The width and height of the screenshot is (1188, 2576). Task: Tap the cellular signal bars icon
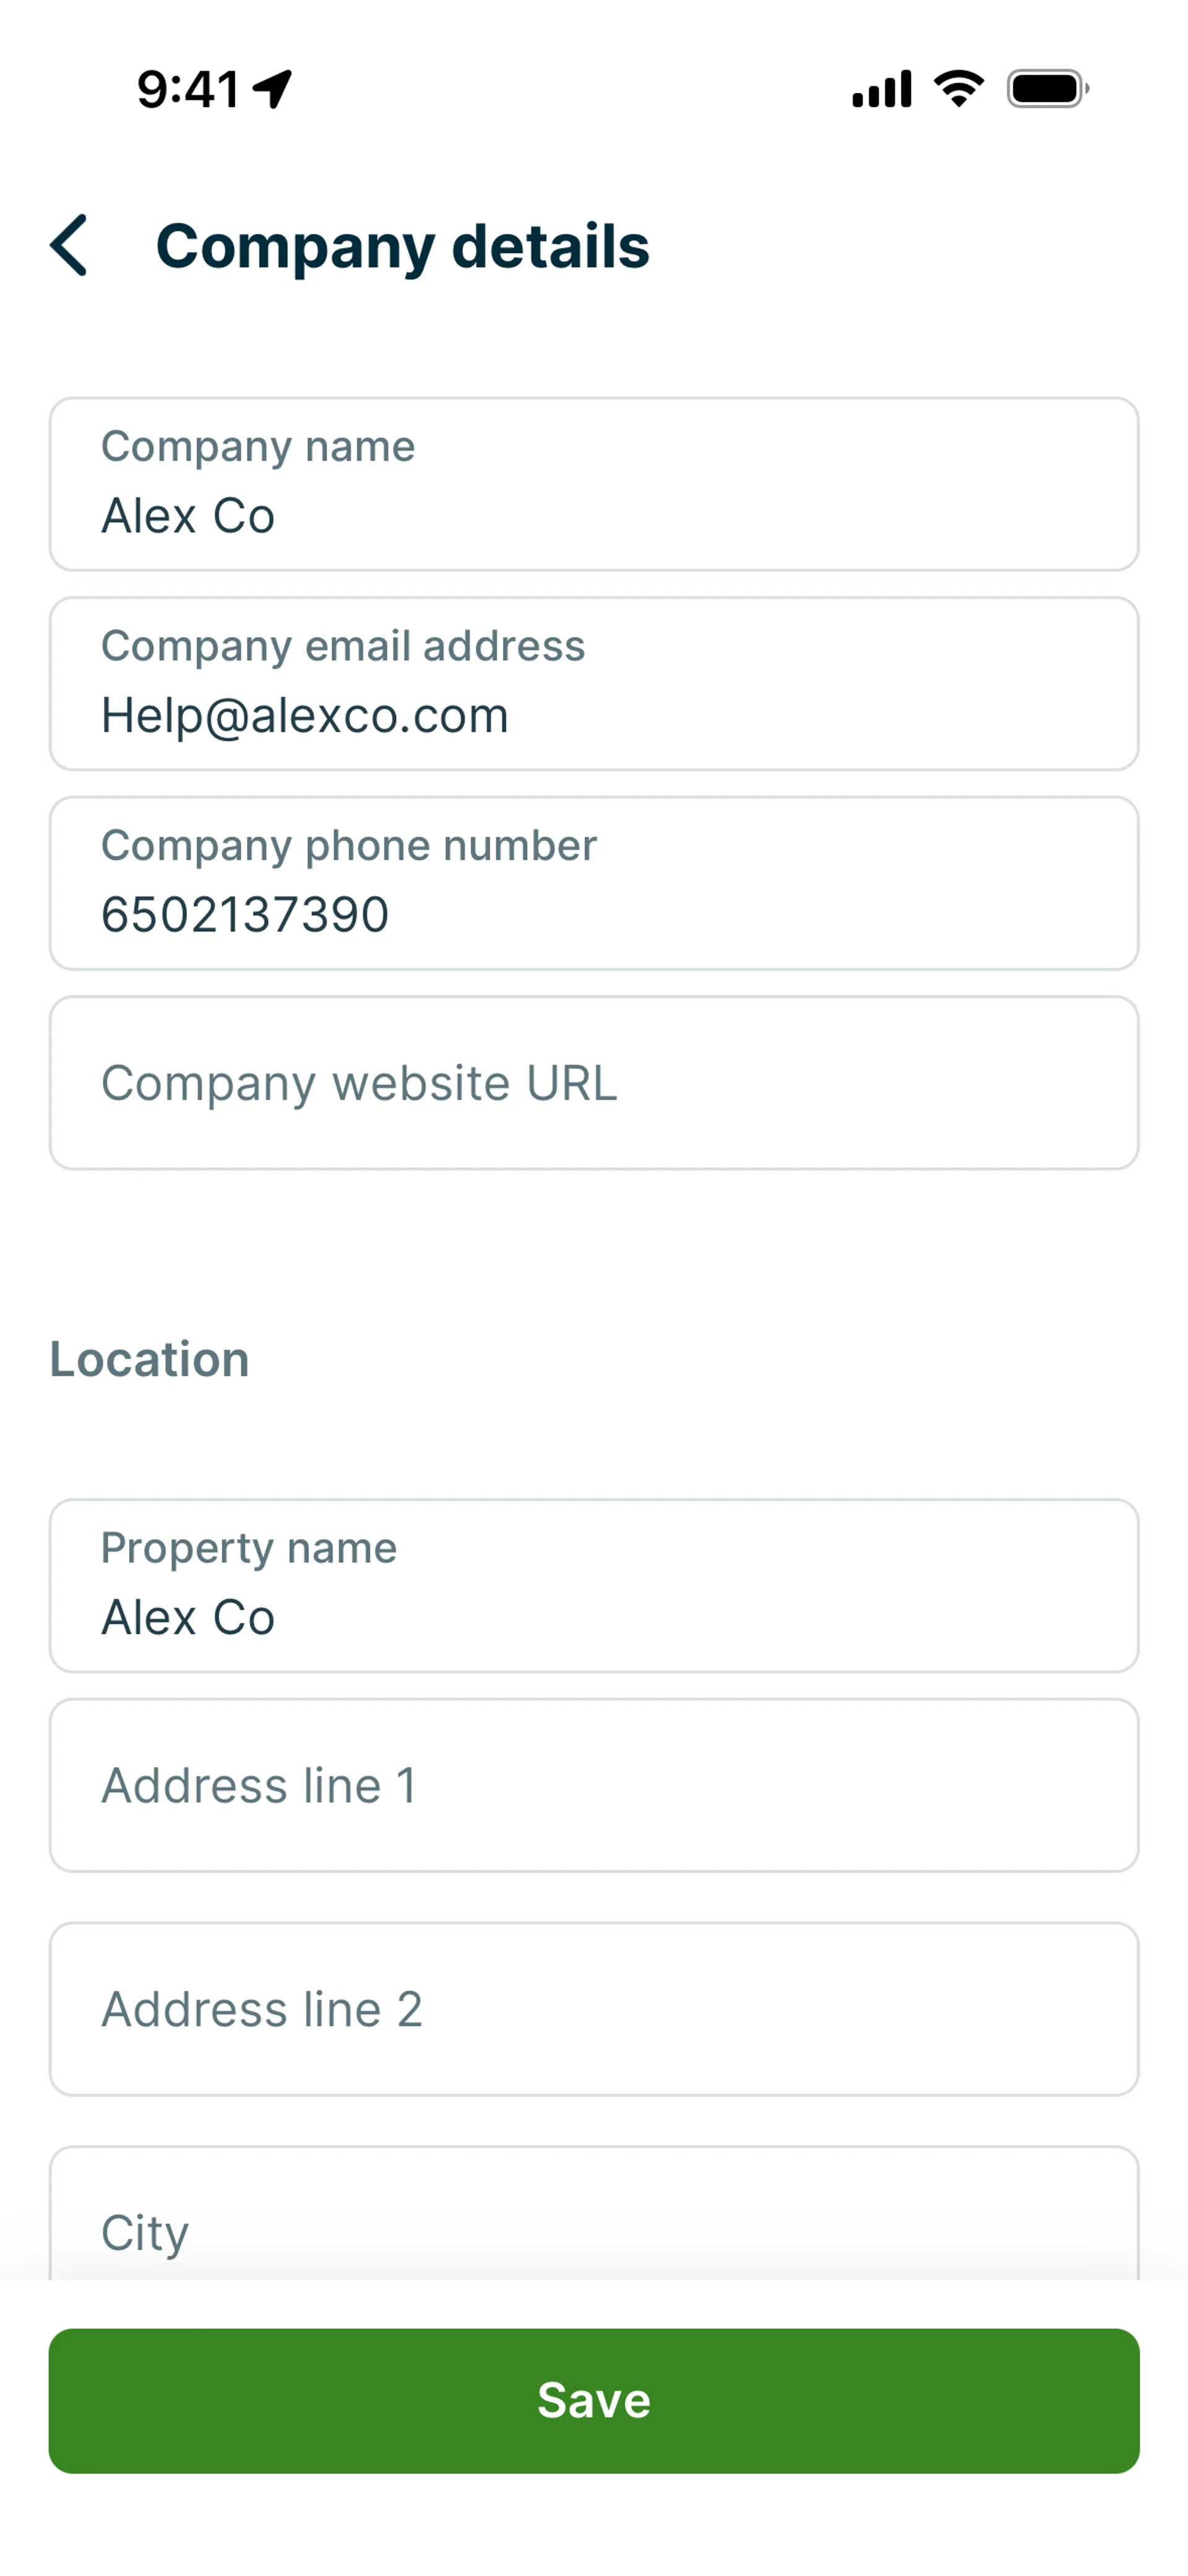tap(881, 89)
